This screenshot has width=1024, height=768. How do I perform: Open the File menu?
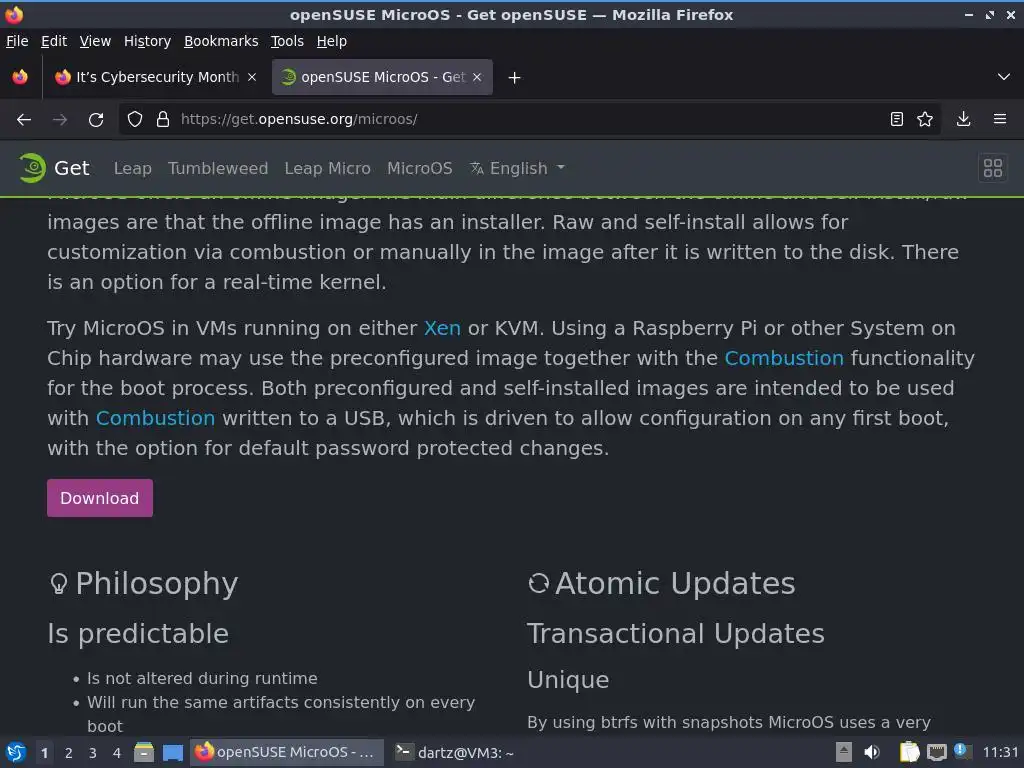coord(17,41)
